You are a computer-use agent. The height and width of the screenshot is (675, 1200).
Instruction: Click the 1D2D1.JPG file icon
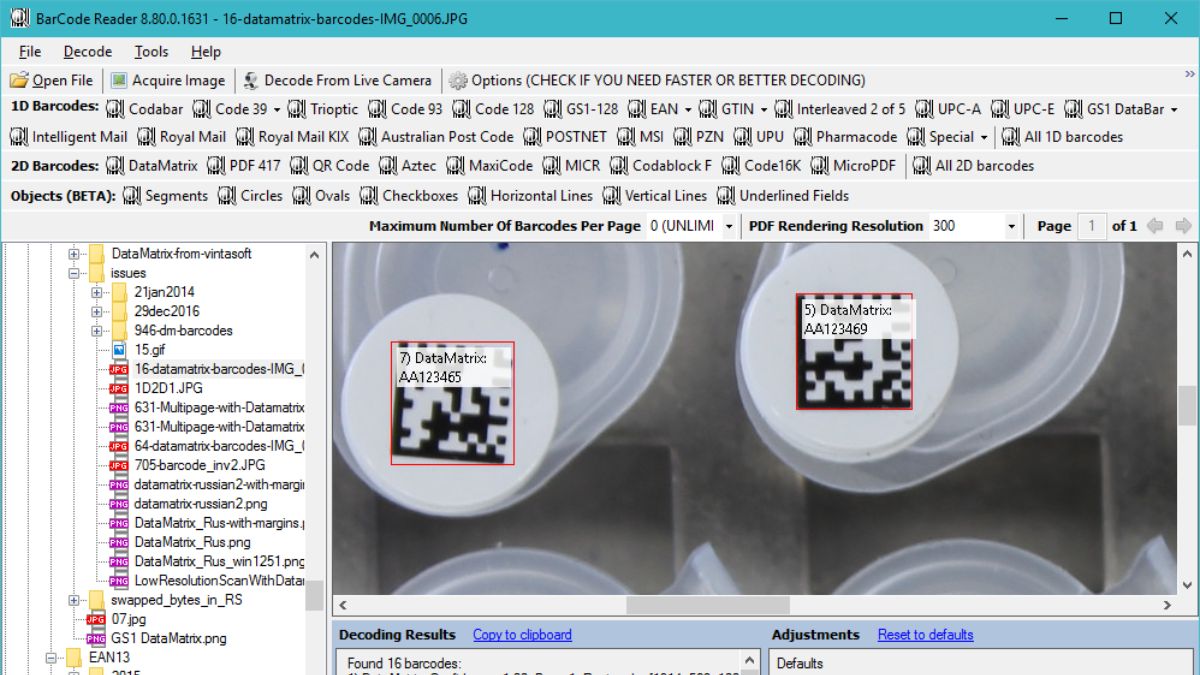119,388
